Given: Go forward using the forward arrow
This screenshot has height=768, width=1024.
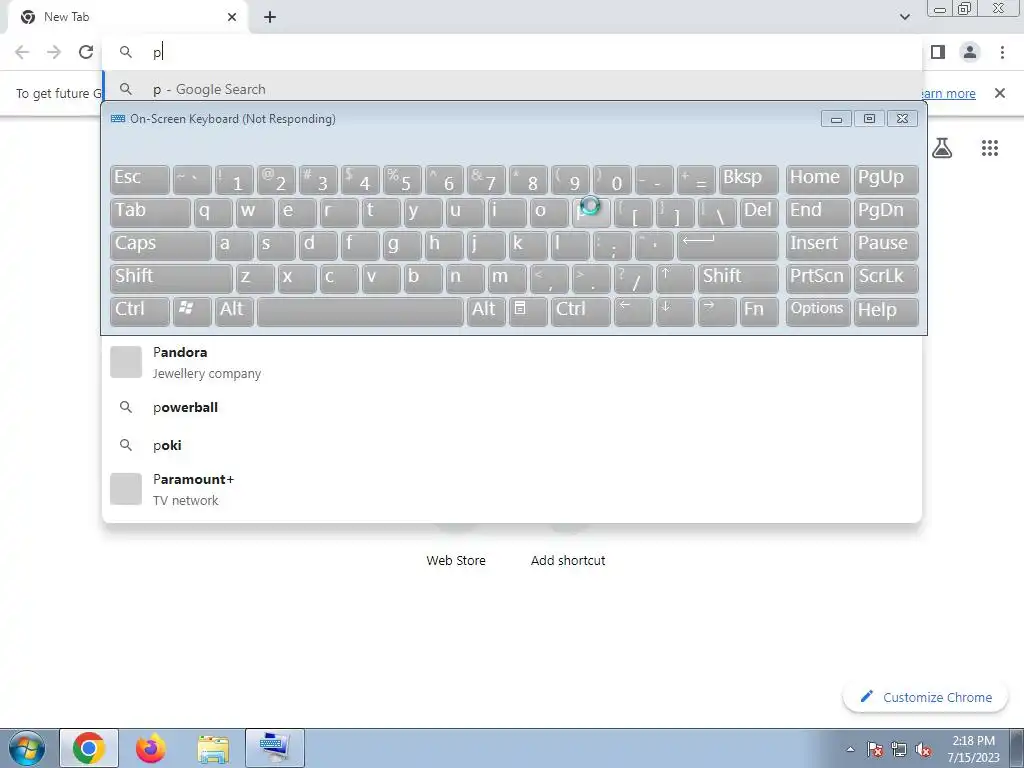Looking at the screenshot, I should [54, 52].
